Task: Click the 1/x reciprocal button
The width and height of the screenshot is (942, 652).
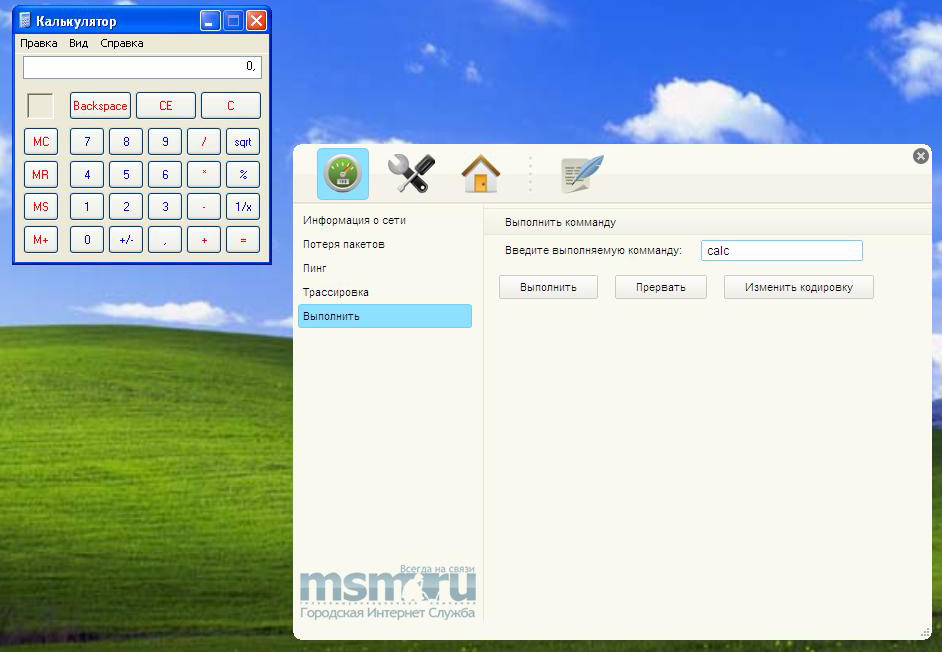Action: point(243,207)
